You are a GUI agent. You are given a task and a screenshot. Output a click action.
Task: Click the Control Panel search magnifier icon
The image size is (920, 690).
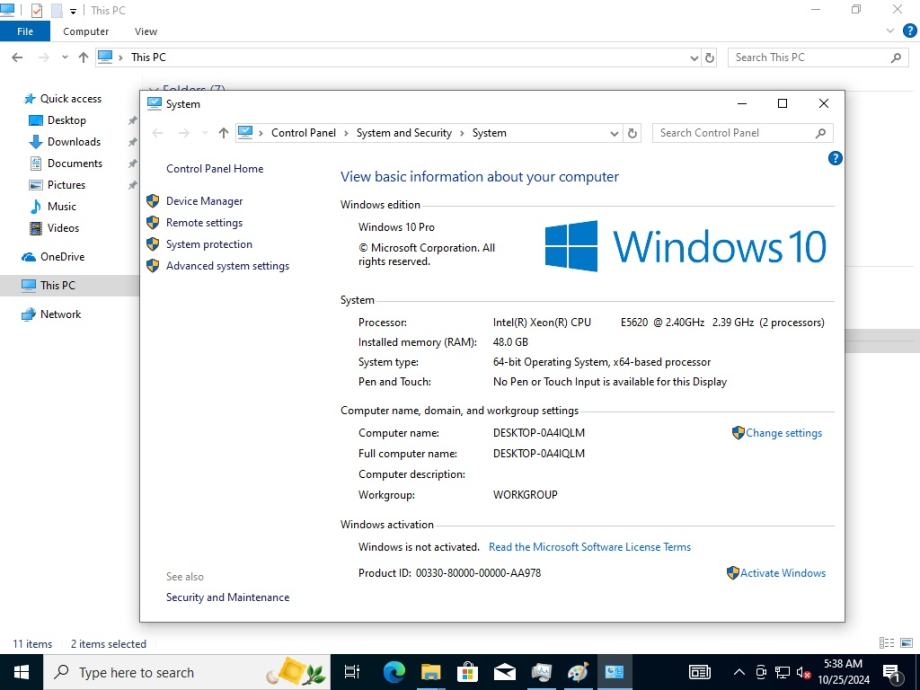821,133
